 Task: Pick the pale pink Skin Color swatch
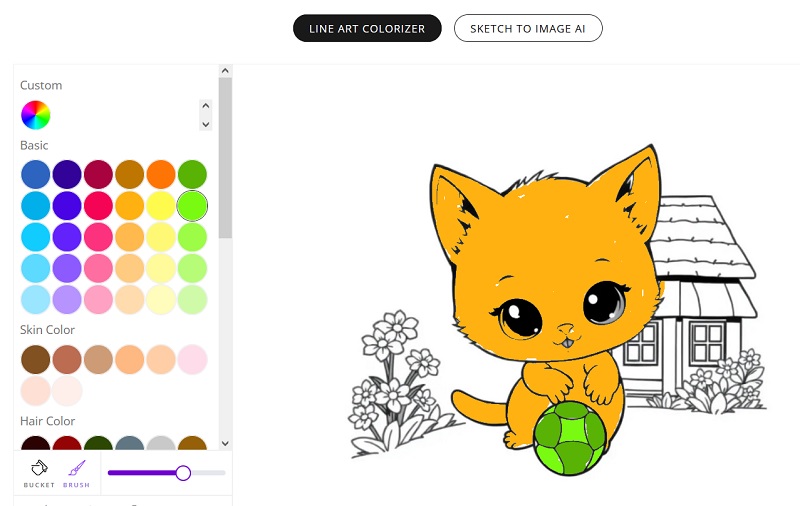coord(192,359)
